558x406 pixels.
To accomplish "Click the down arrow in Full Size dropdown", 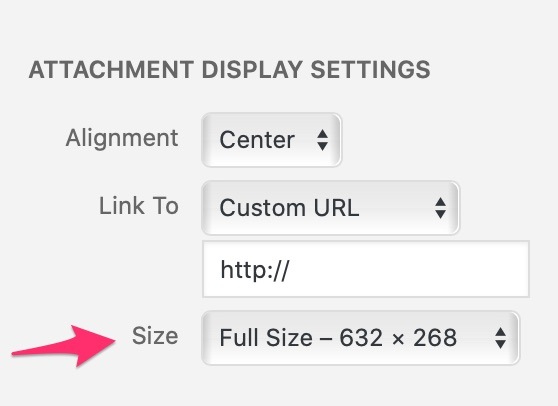I will click(x=501, y=344).
